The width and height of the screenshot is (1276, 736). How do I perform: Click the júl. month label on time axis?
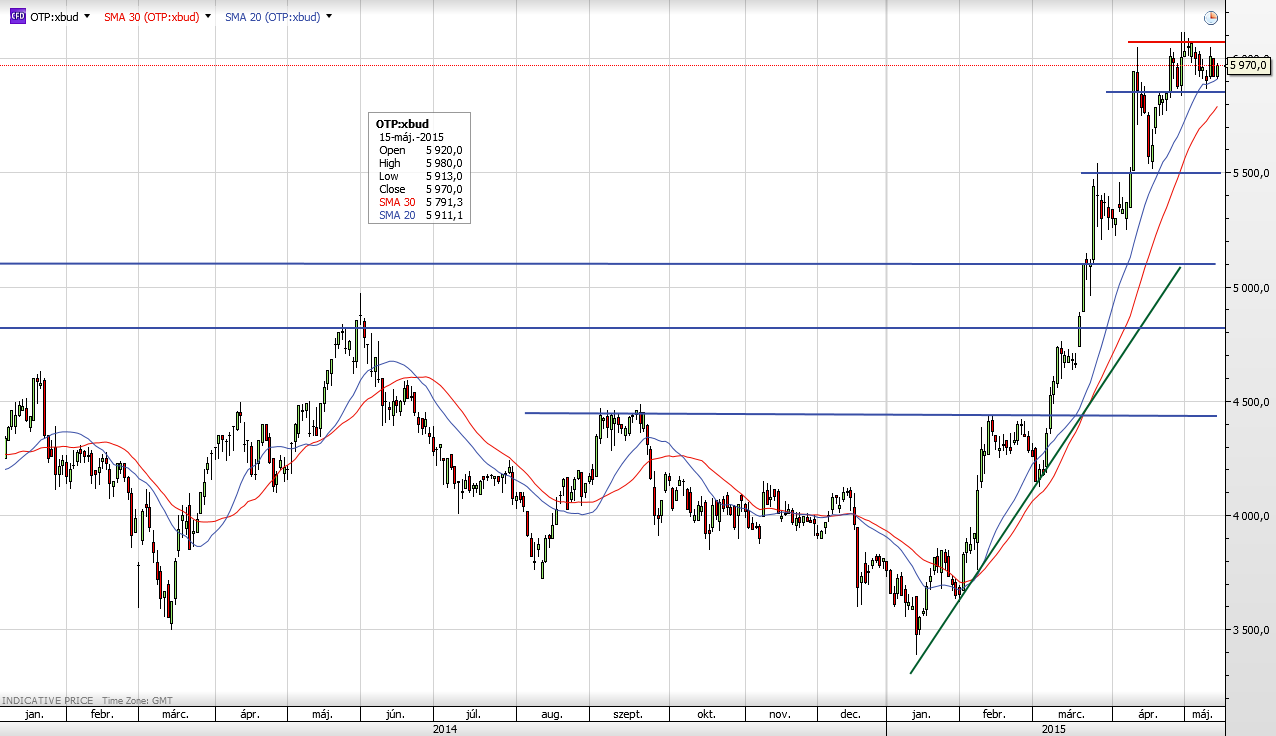[x=473, y=715]
